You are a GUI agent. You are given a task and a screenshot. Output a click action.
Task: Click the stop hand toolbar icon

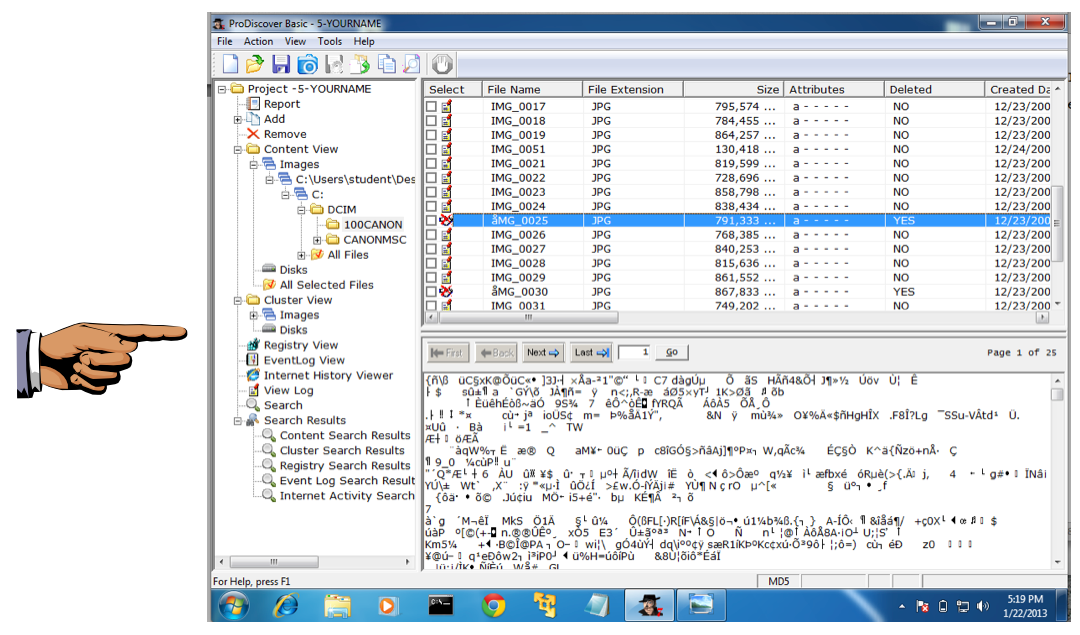click(443, 65)
